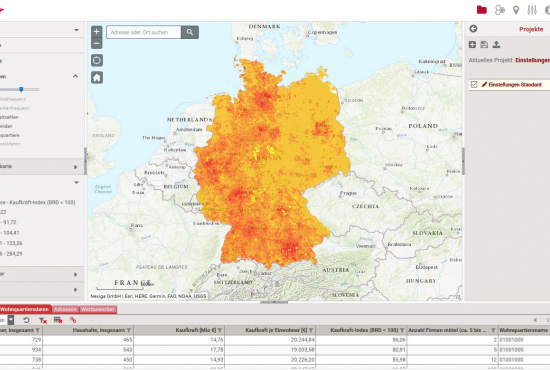Image resolution: width=550 pixels, height=370 pixels.
Task: Zoom out of the map with minus button
Action: click(97, 43)
